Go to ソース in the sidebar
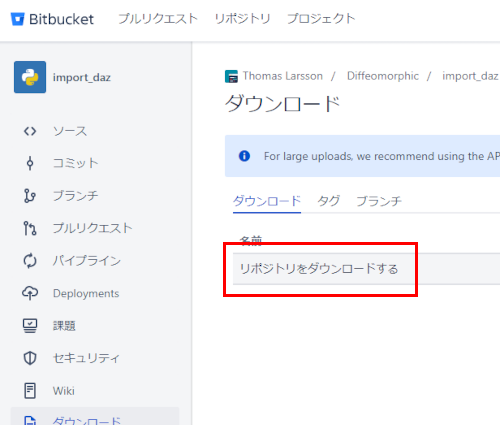Screen dimensions: 500x425 [70, 131]
